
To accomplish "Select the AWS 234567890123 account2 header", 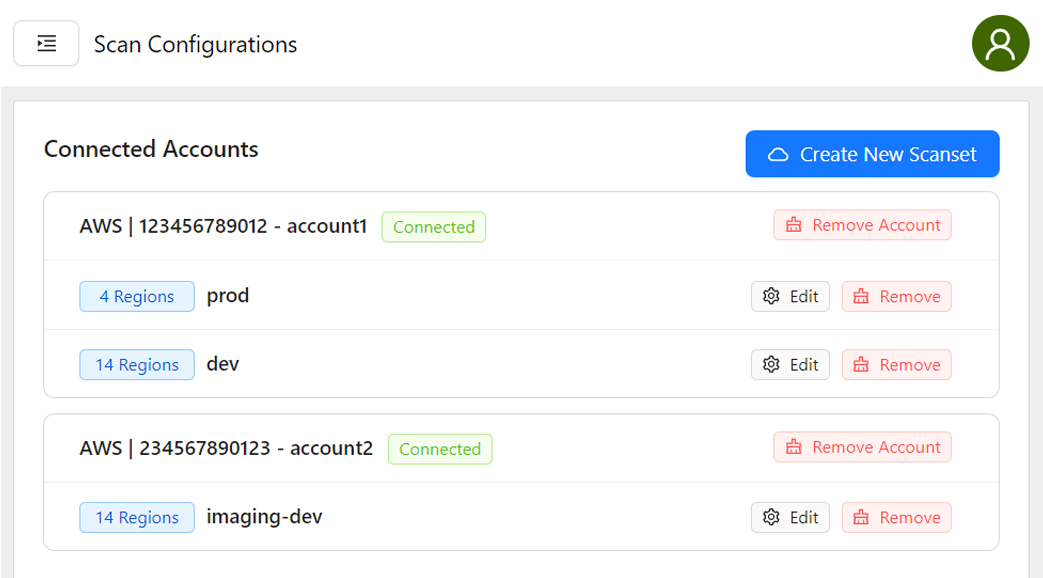I will coord(226,448).
